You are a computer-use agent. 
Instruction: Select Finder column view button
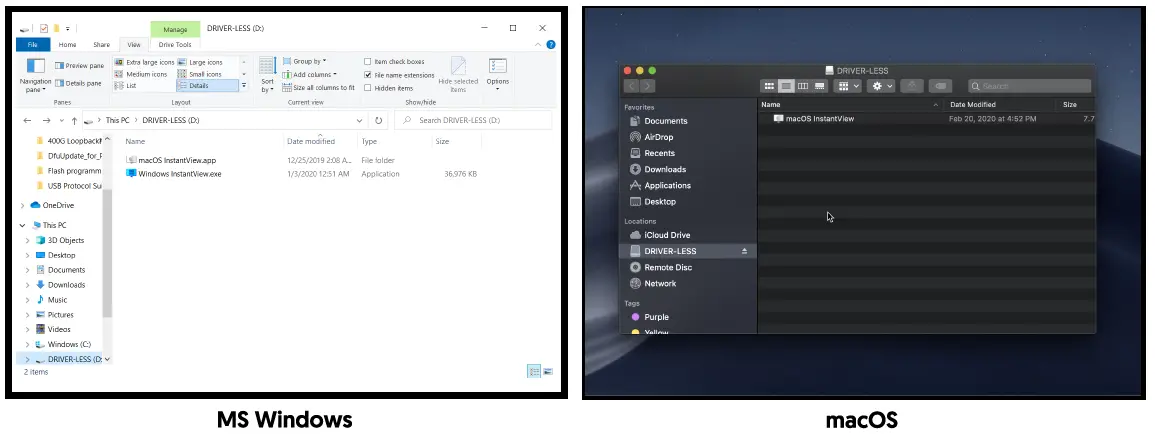(x=803, y=86)
